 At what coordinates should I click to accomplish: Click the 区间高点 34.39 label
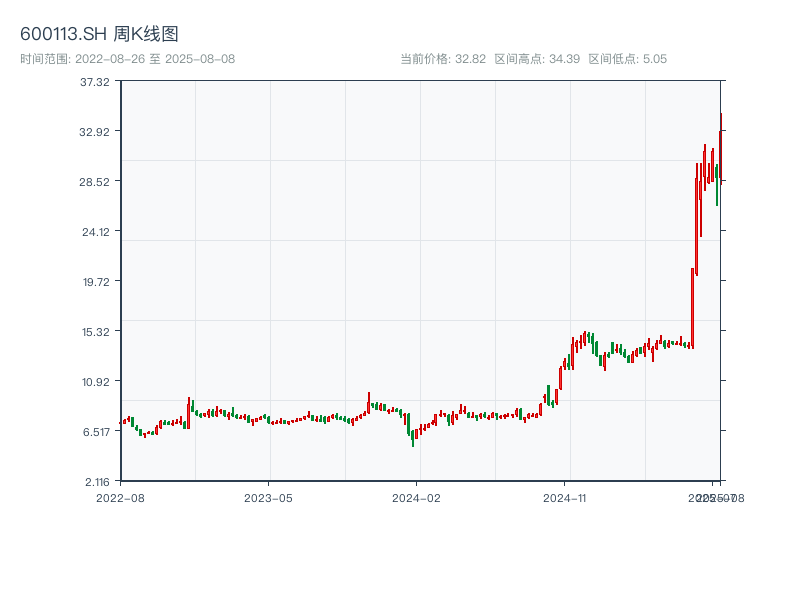click(x=537, y=59)
